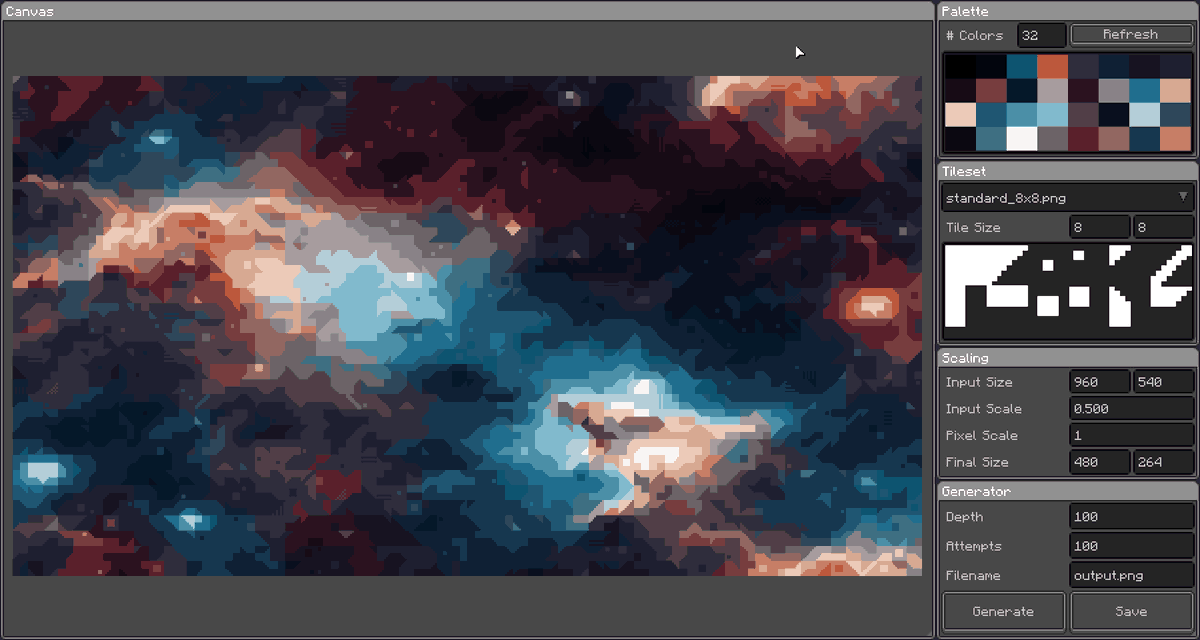Pick the rust orange palette swatch
This screenshot has height=640, width=1200.
[1052, 66]
